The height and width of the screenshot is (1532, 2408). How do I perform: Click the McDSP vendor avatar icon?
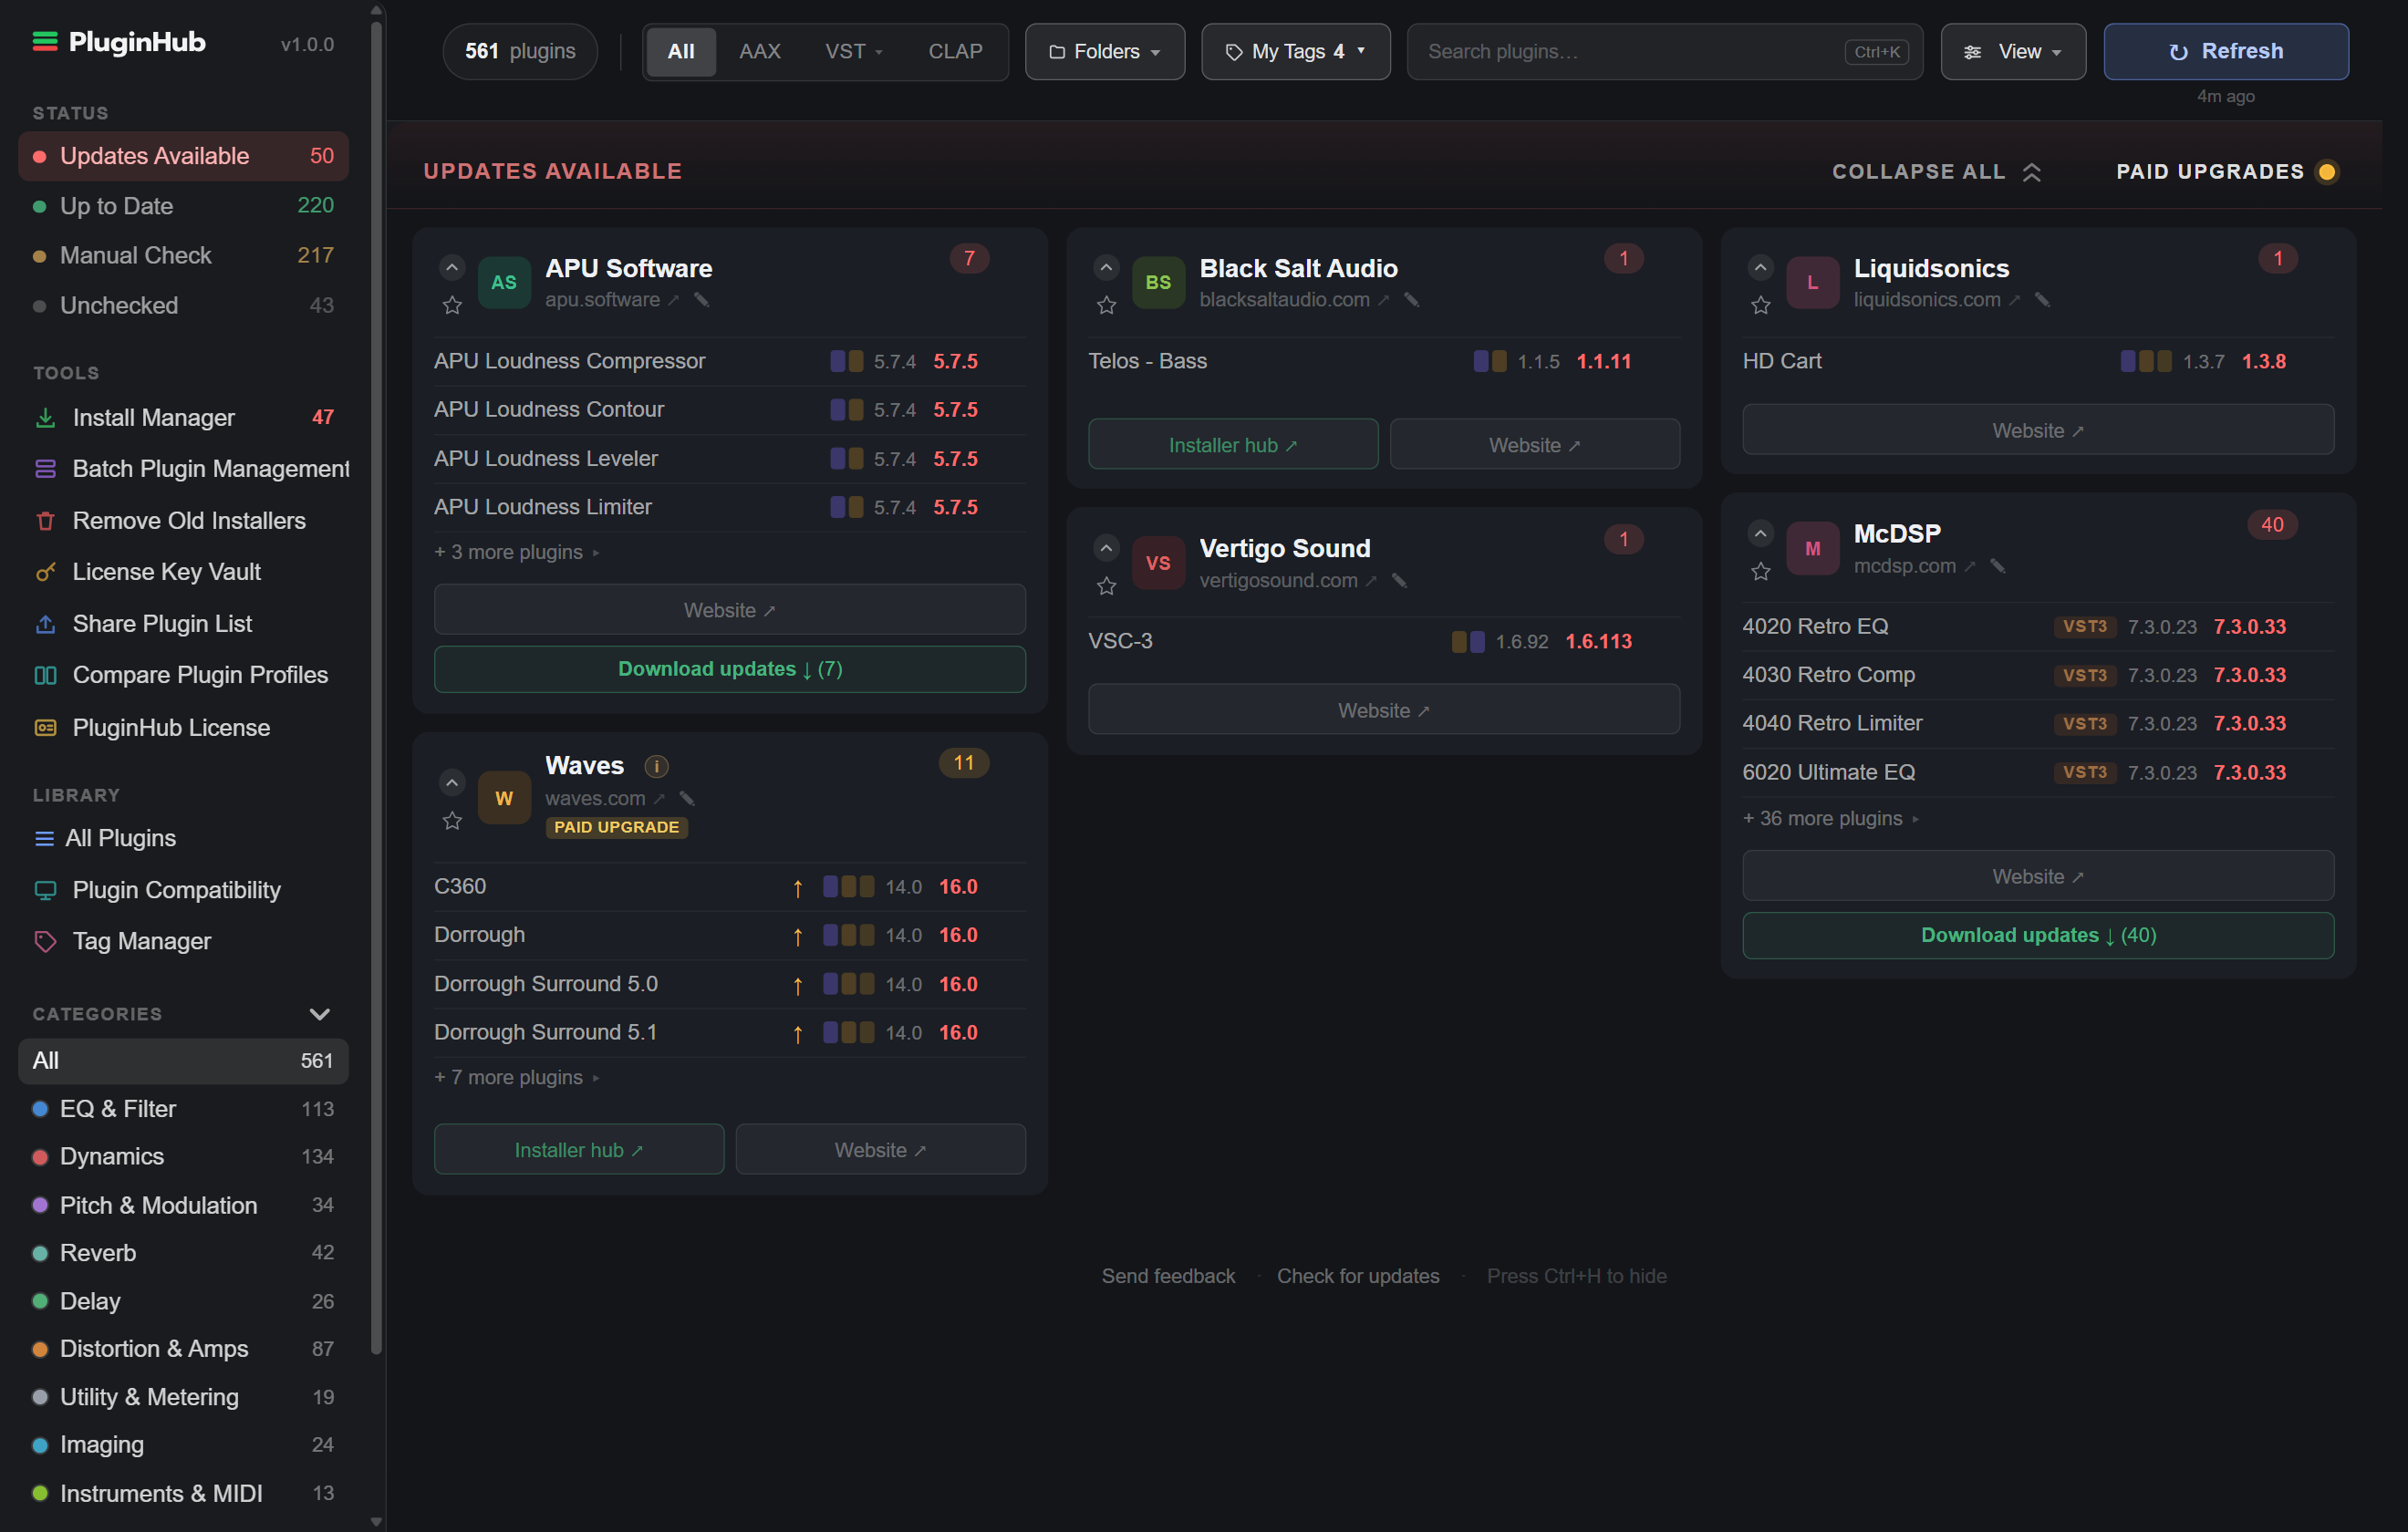[1812, 548]
